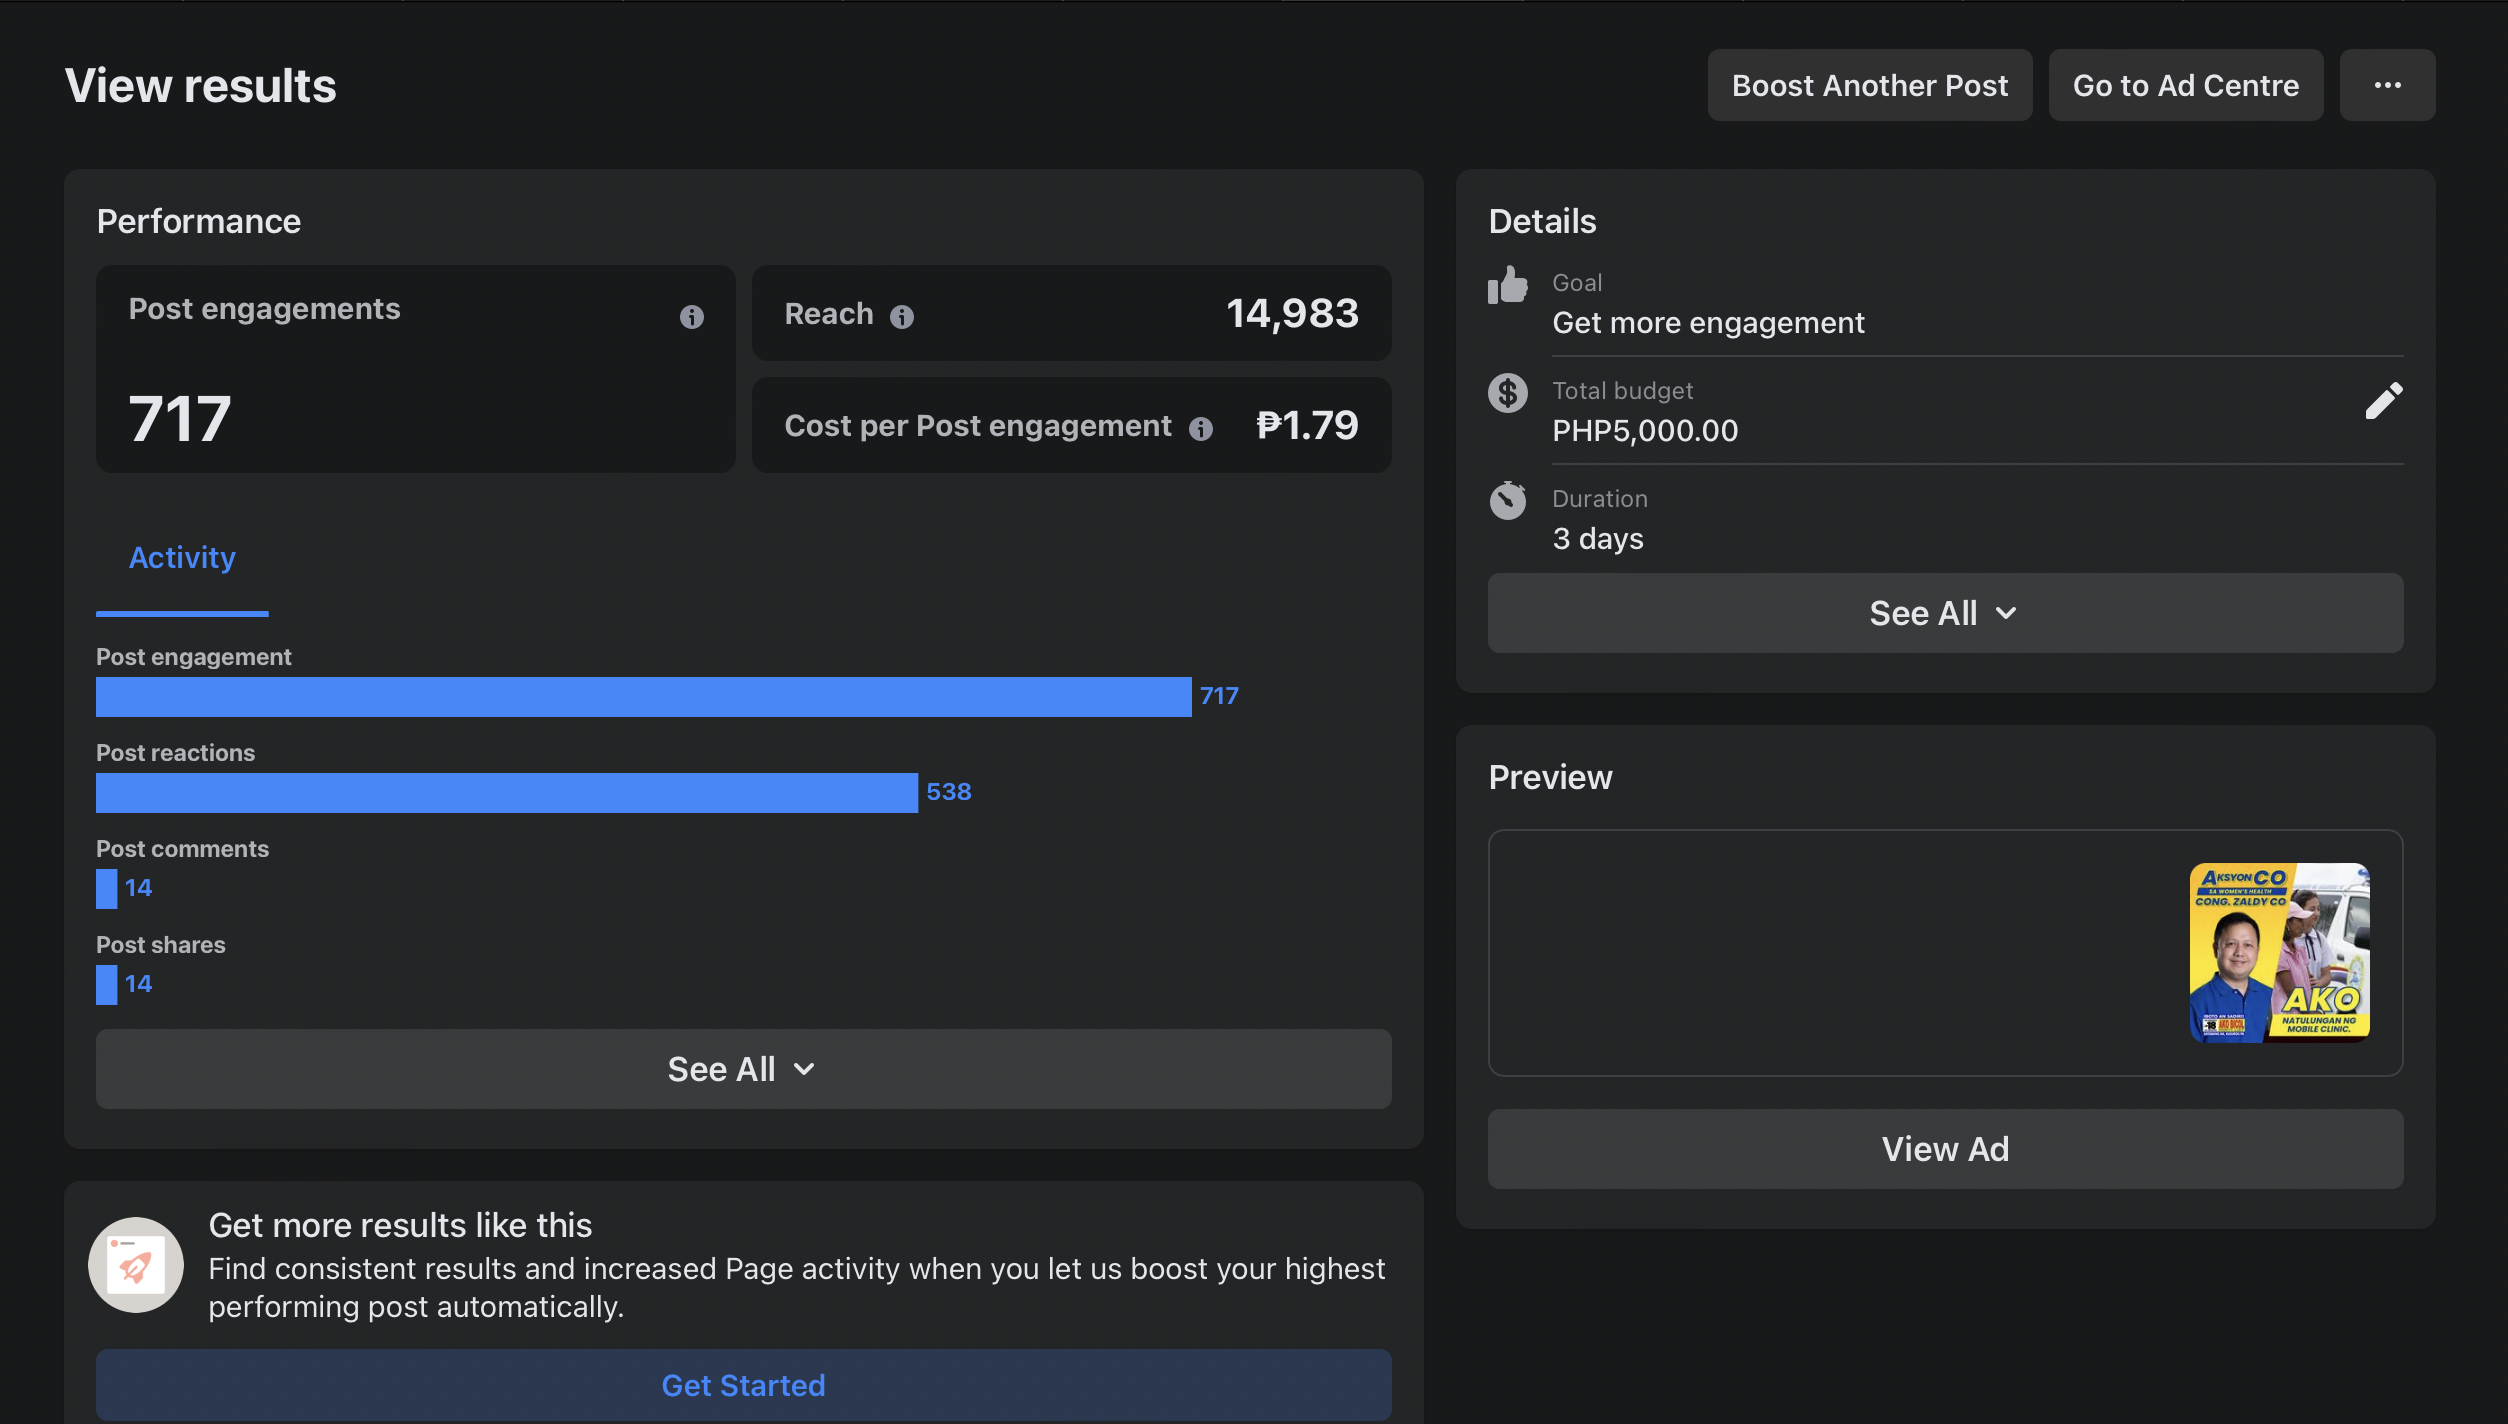This screenshot has width=2508, height=1424.
Task: Open the View Ad button
Action: [1945, 1149]
